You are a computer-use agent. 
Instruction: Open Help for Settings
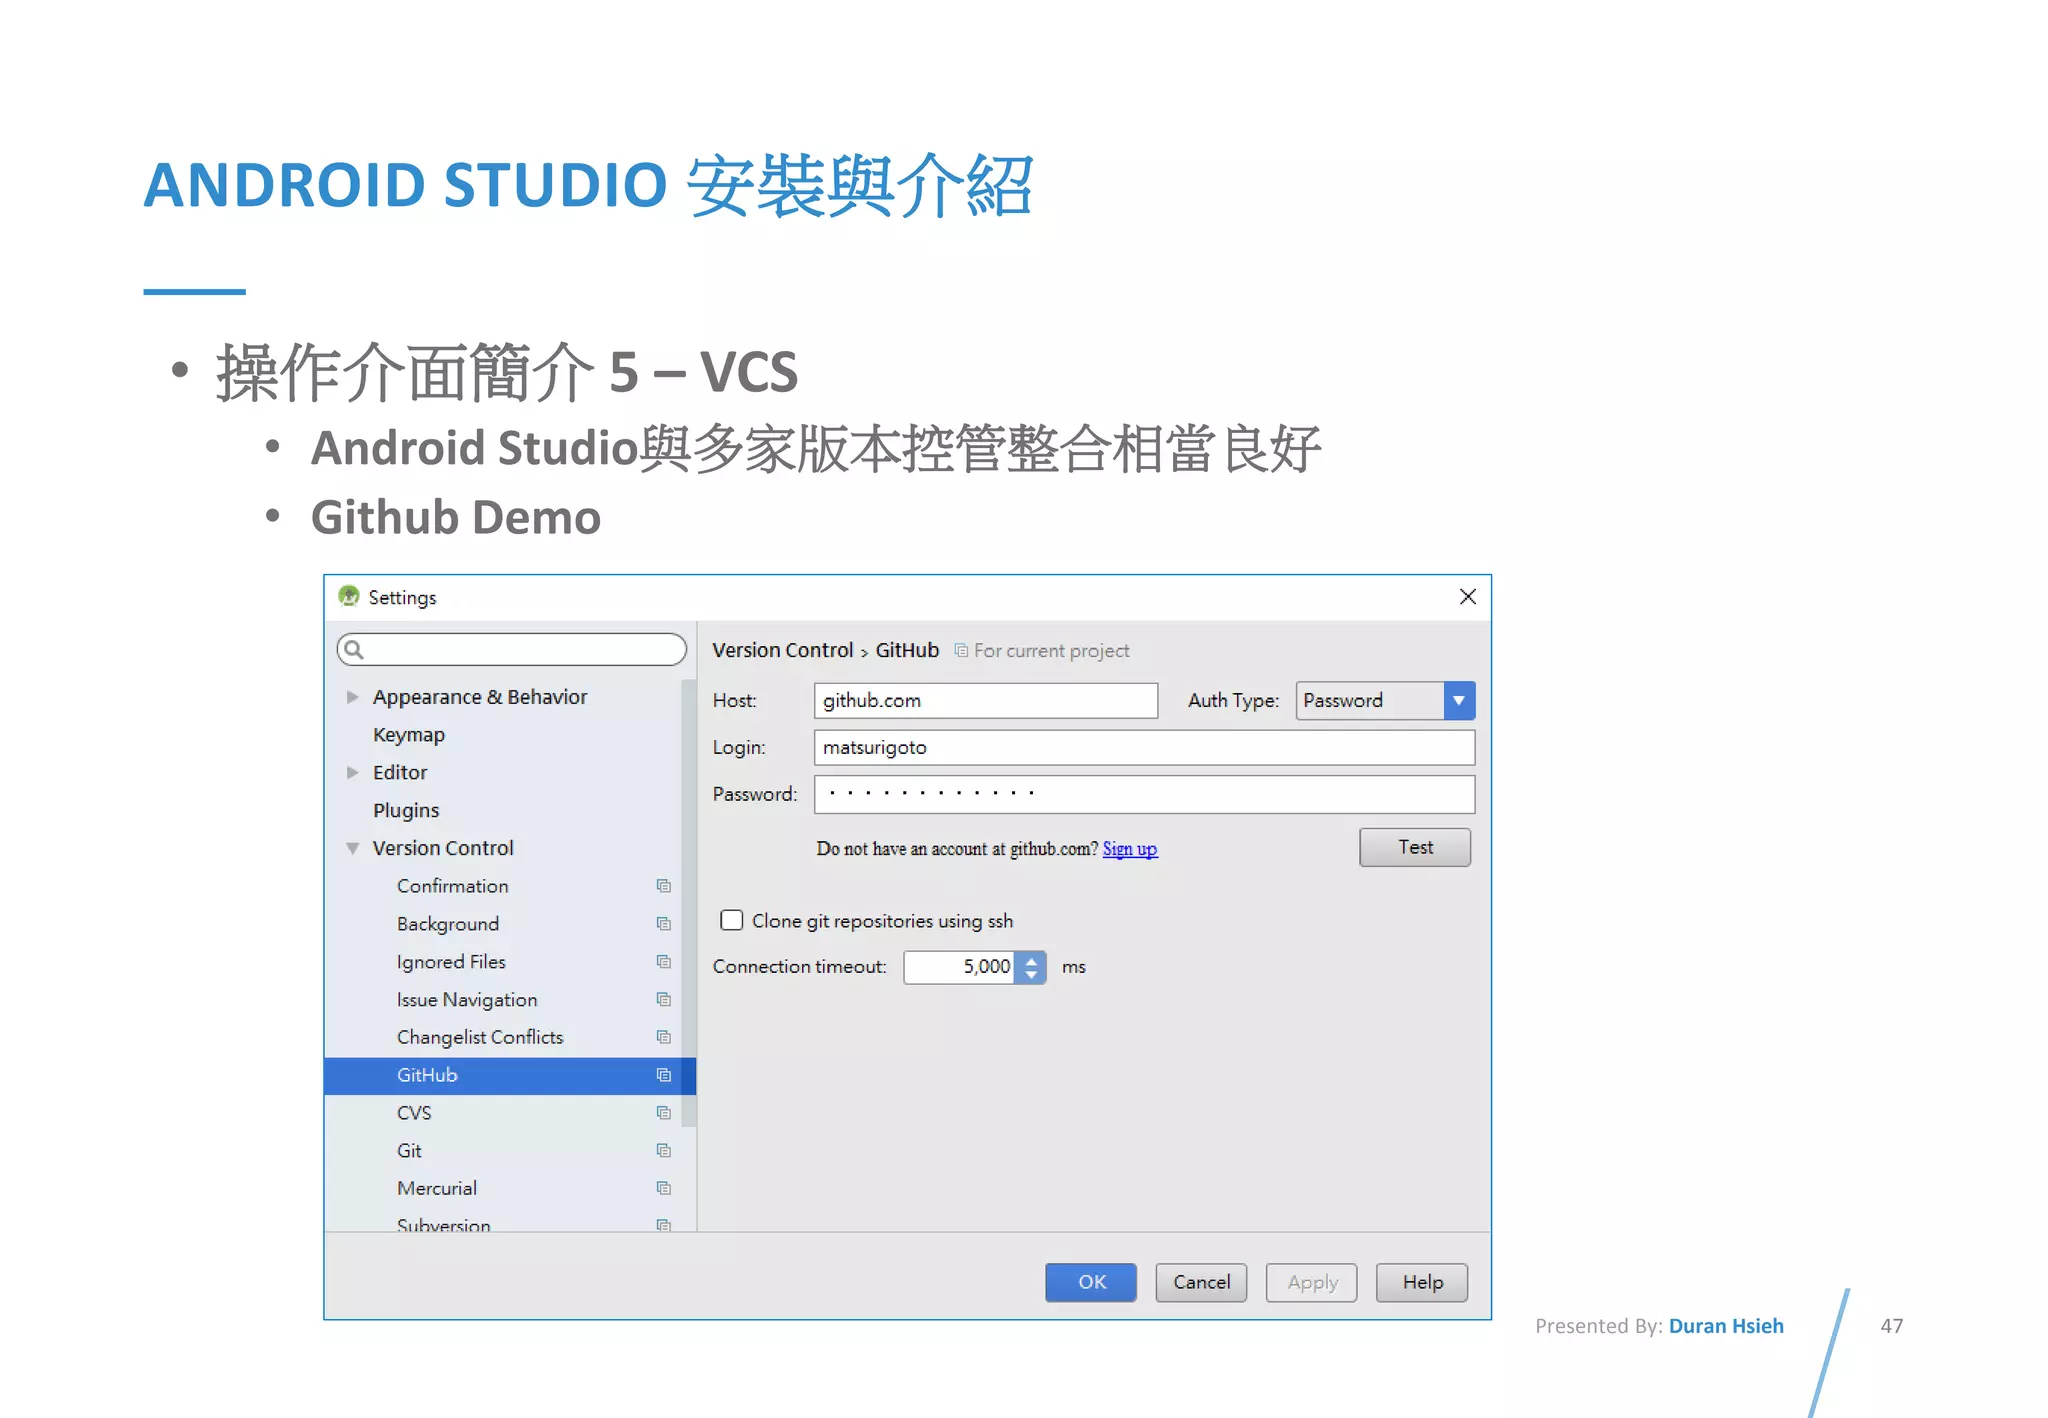click(1422, 1282)
